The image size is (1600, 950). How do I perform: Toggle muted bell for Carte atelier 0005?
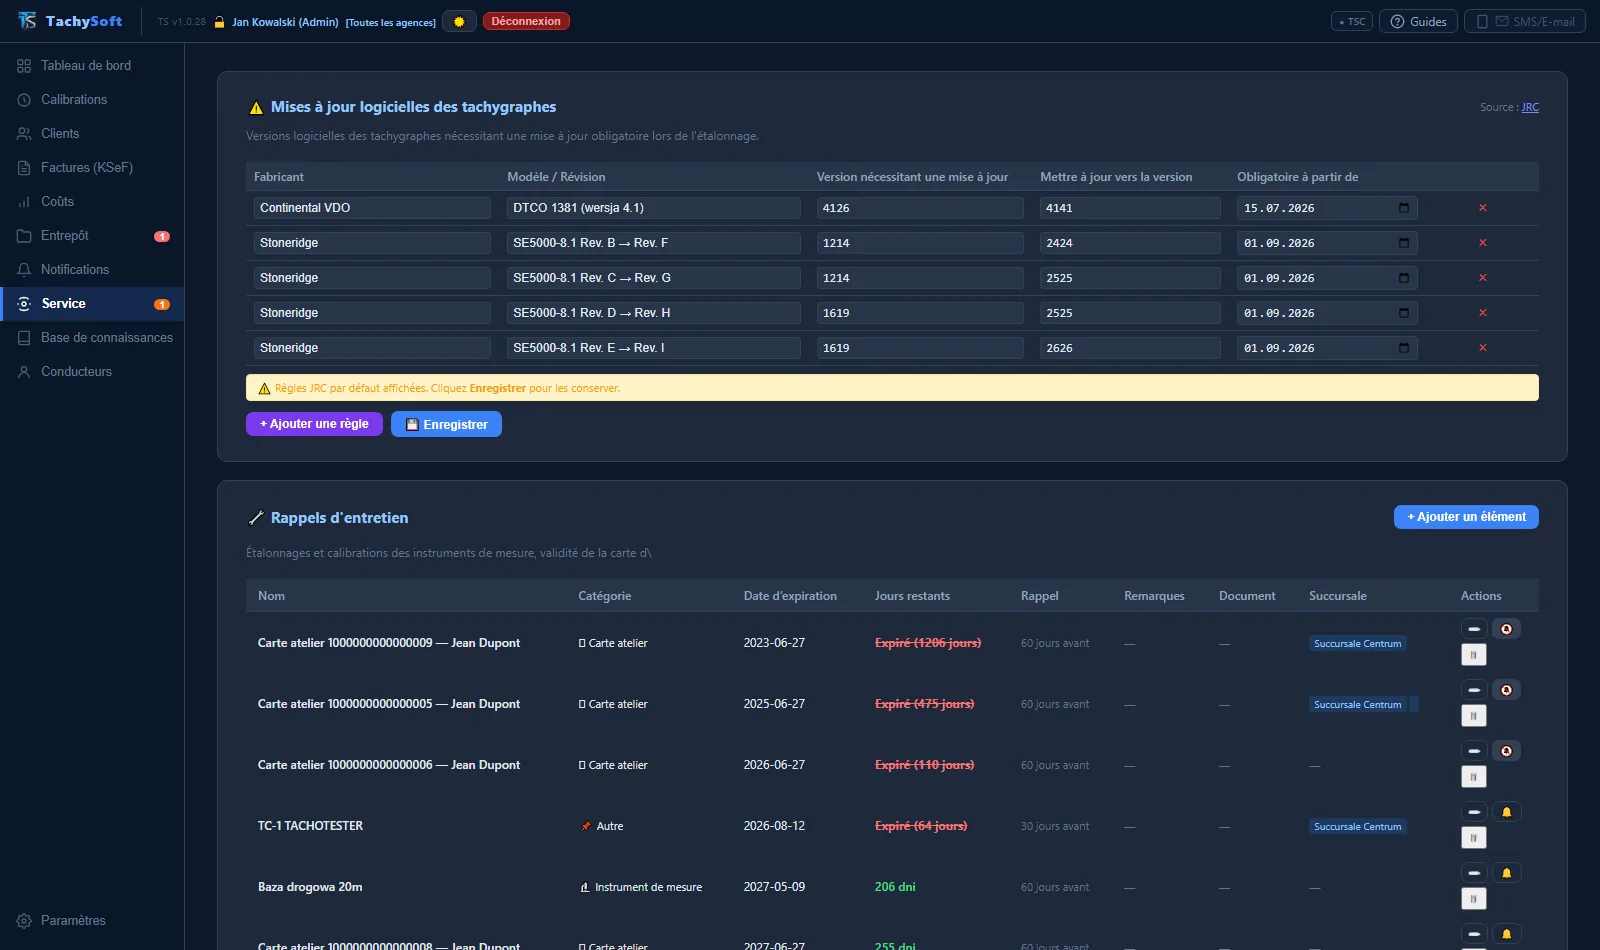(x=1506, y=690)
